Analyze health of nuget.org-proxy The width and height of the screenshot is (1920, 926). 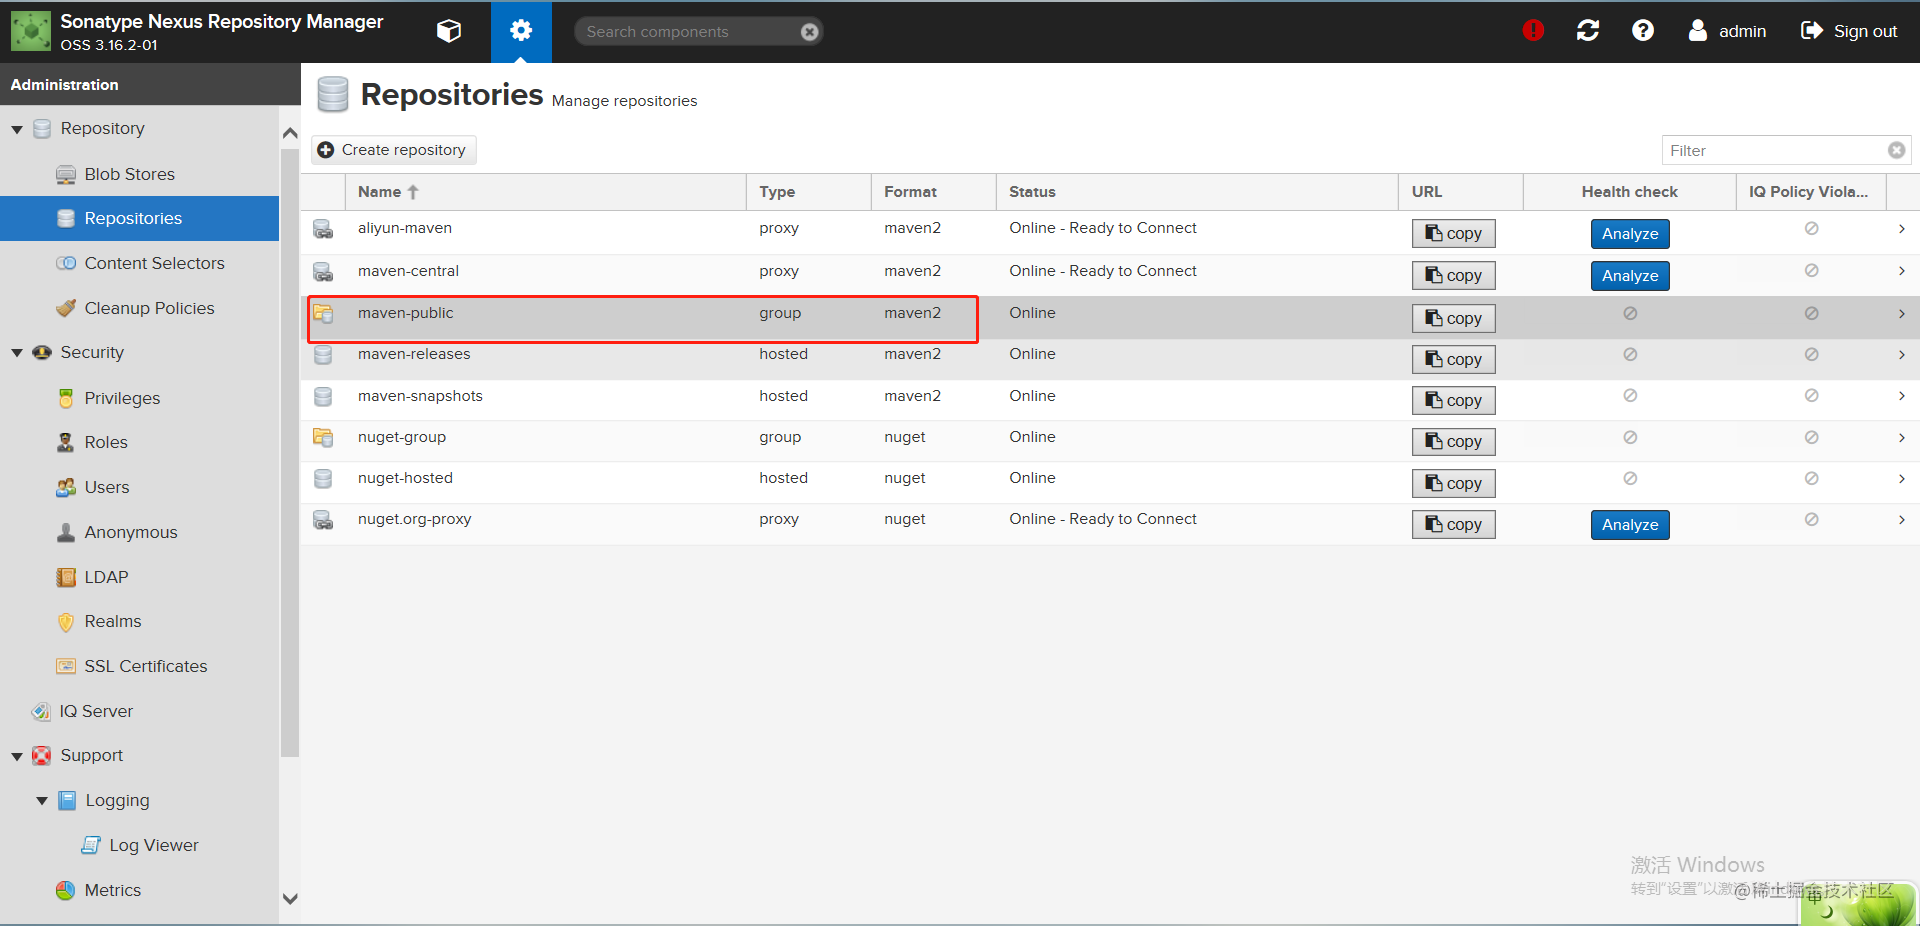pos(1630,524)
